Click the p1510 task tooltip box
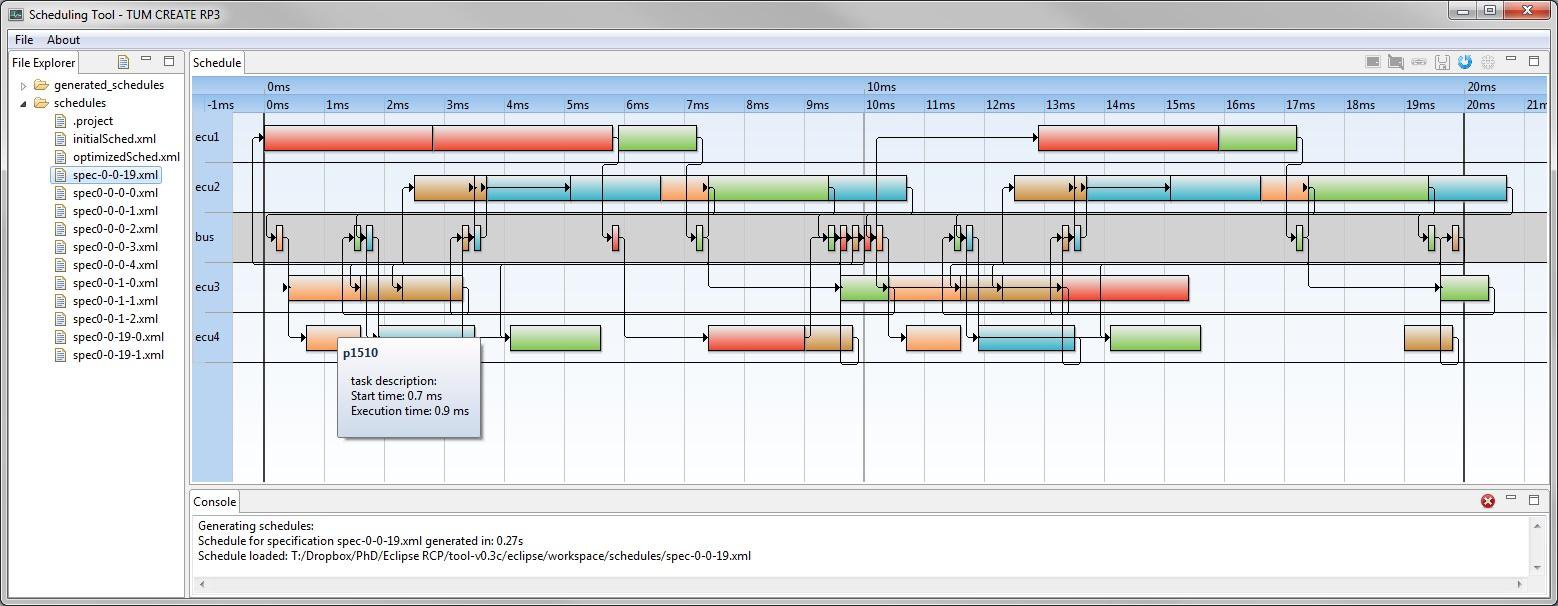The image size is (1558, 606). (409, 390)
